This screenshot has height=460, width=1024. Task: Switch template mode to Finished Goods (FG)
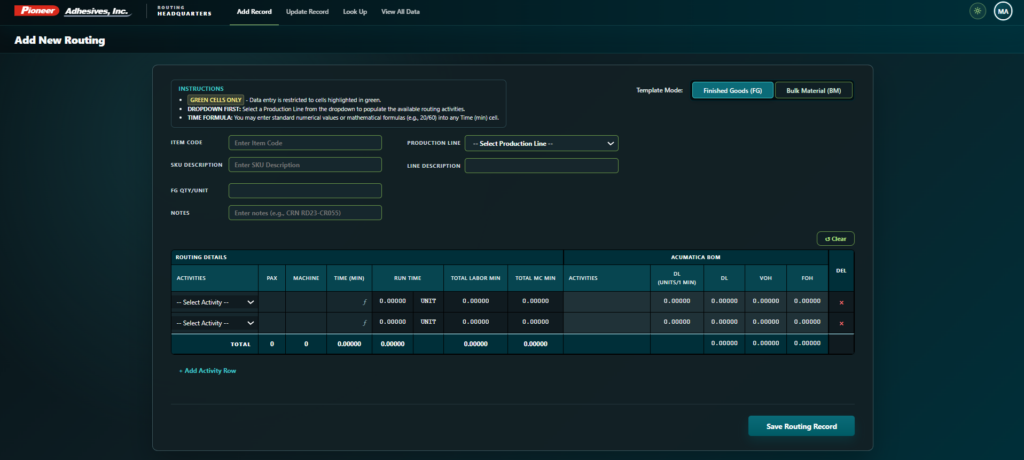[x=733, y=90]
